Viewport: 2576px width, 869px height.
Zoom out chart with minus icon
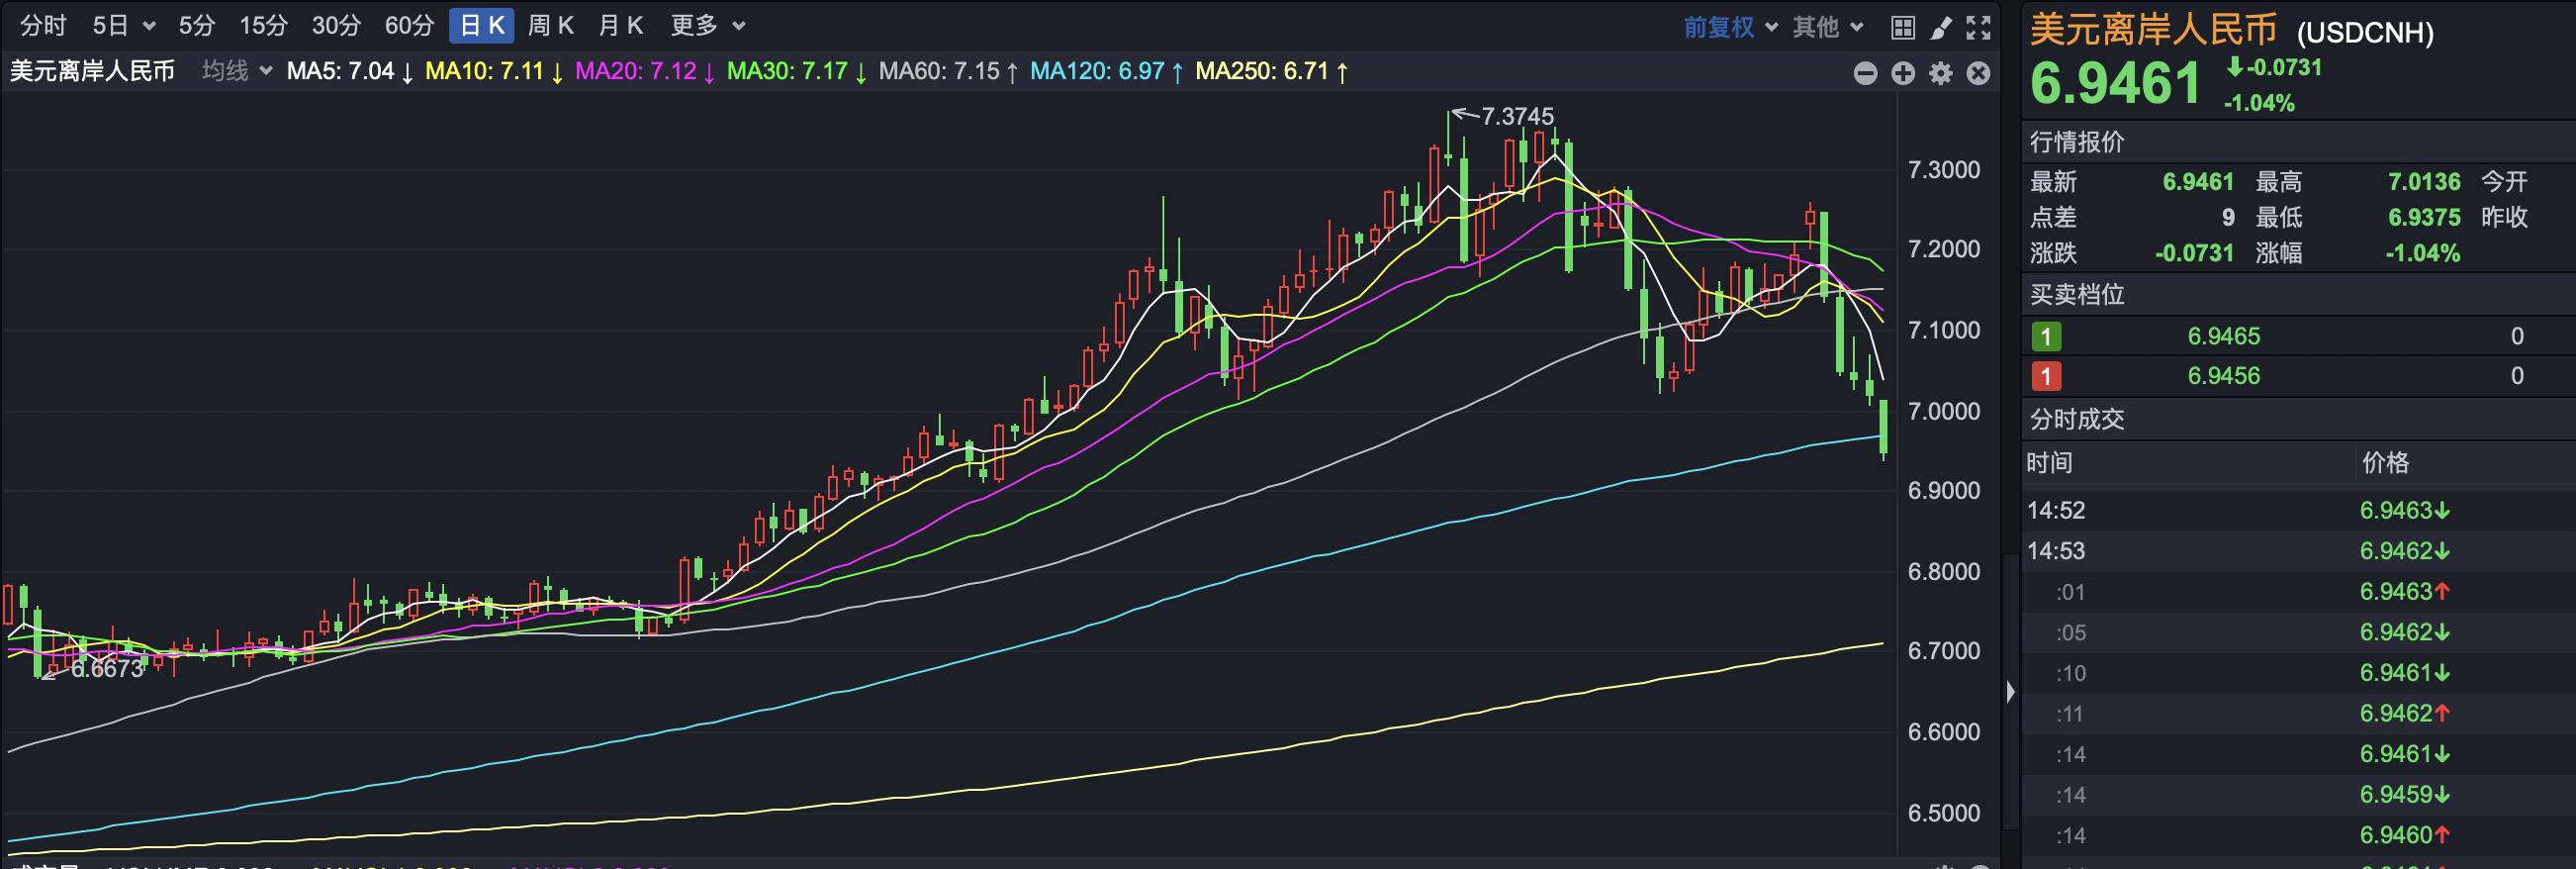(x=1865, y=73)
